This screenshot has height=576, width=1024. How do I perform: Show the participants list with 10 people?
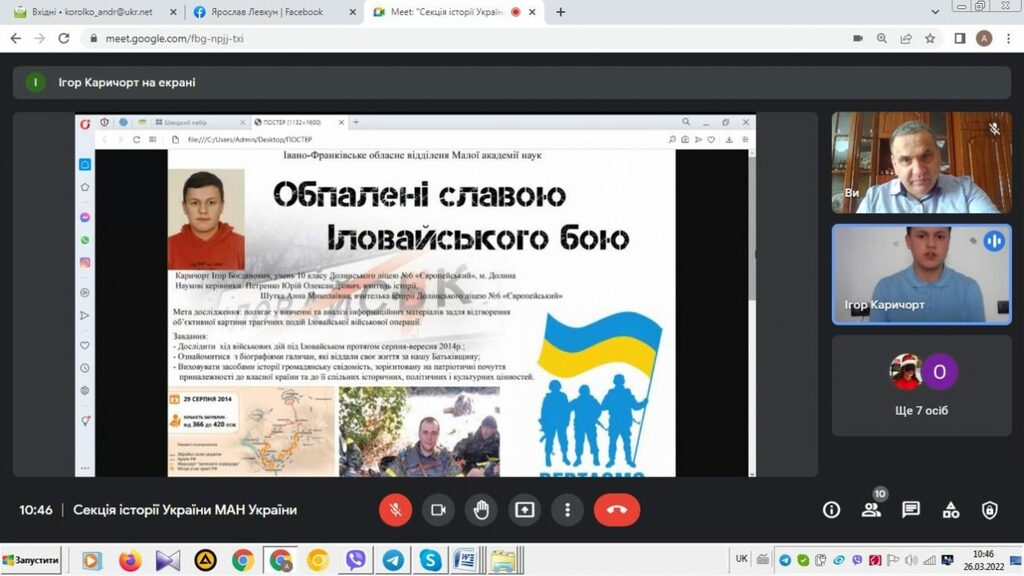coord(871,510)
